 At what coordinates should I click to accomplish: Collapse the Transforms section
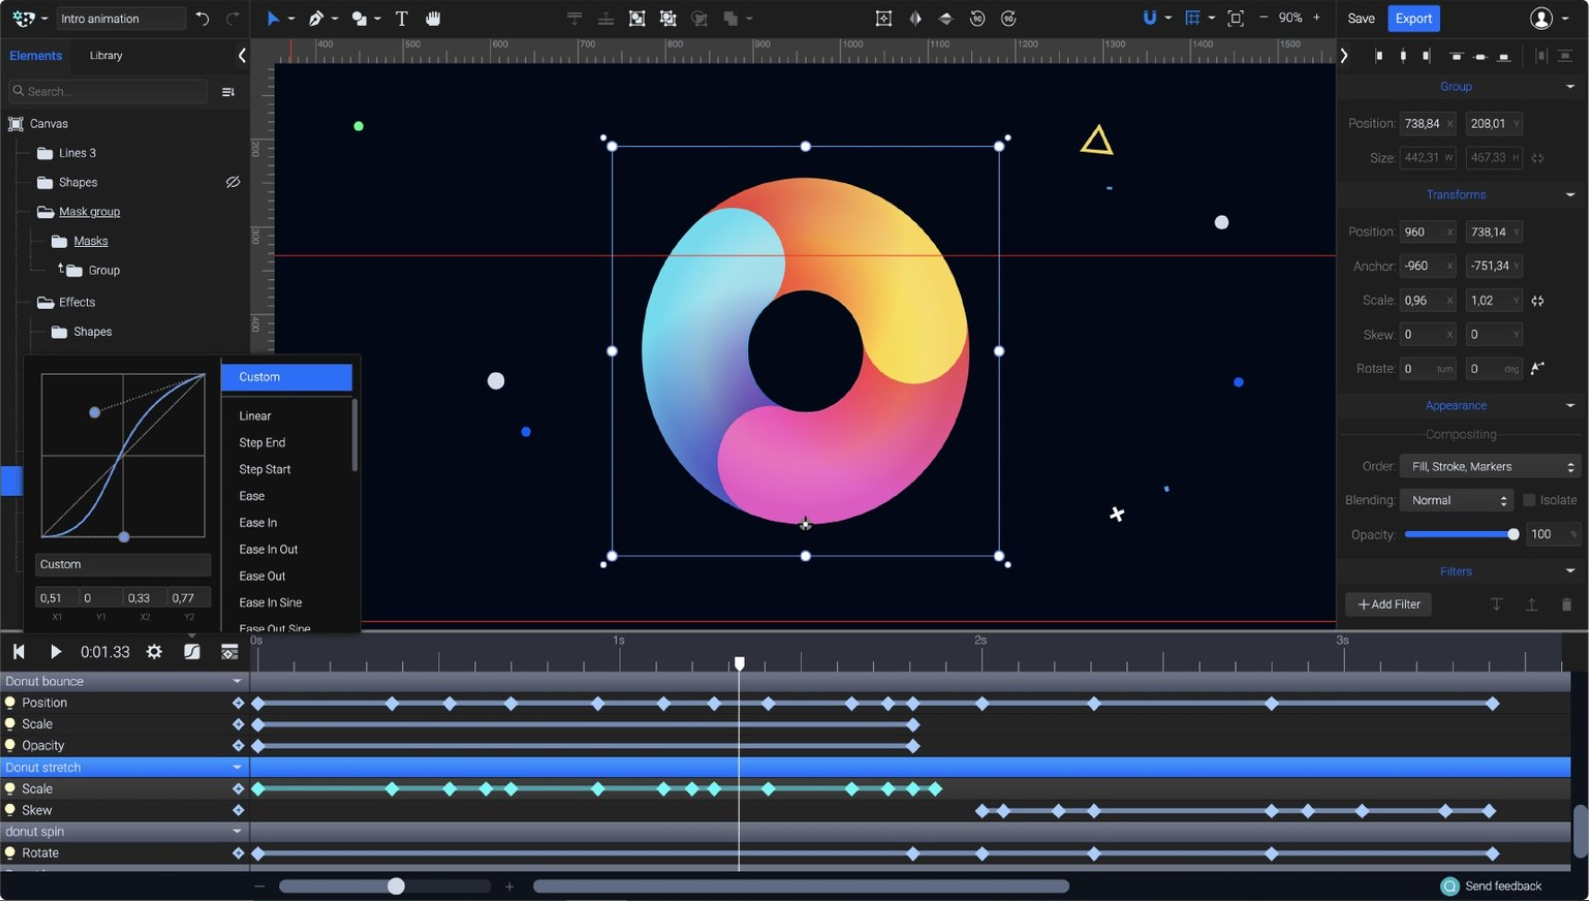(x=1570, y=195)
